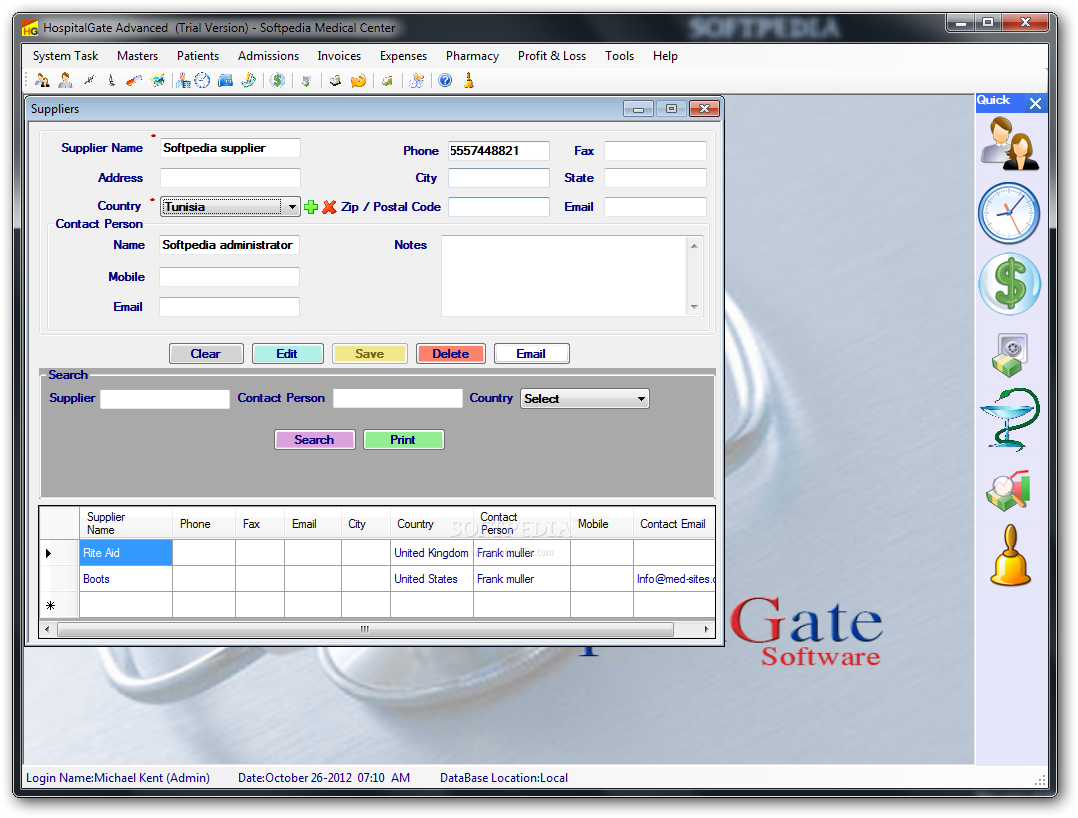Click the yellow Save button

[x=369, y=354]
